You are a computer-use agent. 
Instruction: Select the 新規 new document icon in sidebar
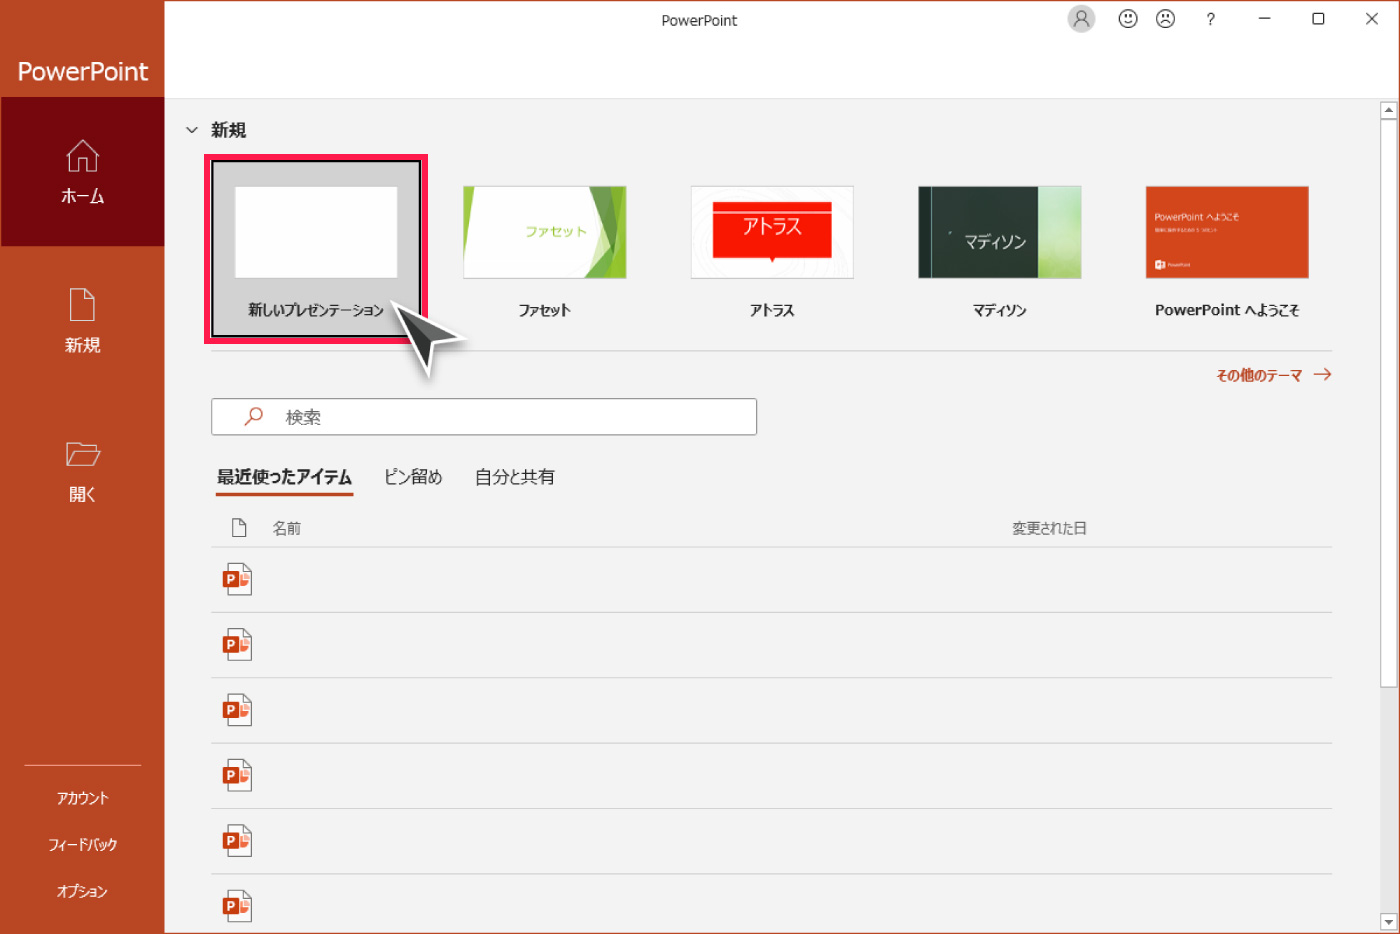point(82,305)
